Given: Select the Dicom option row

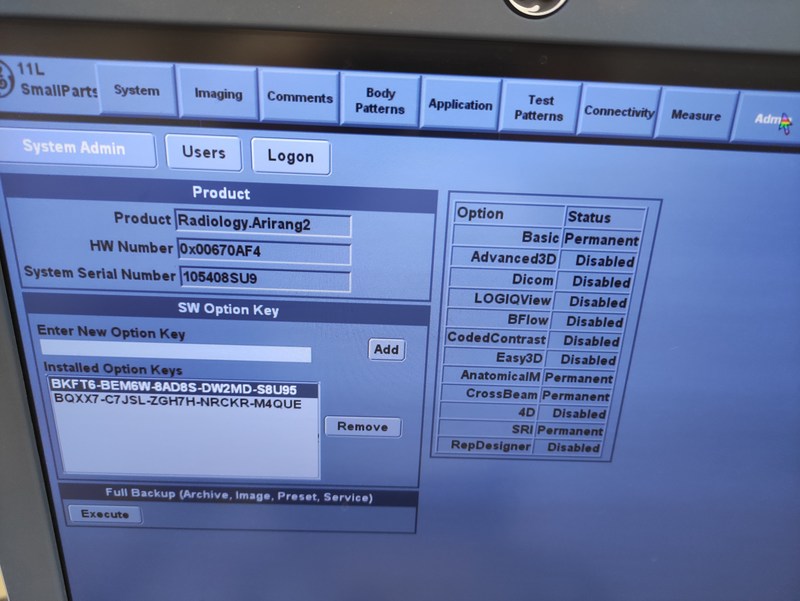Looking at the screenshot, I should pos(540,280).
